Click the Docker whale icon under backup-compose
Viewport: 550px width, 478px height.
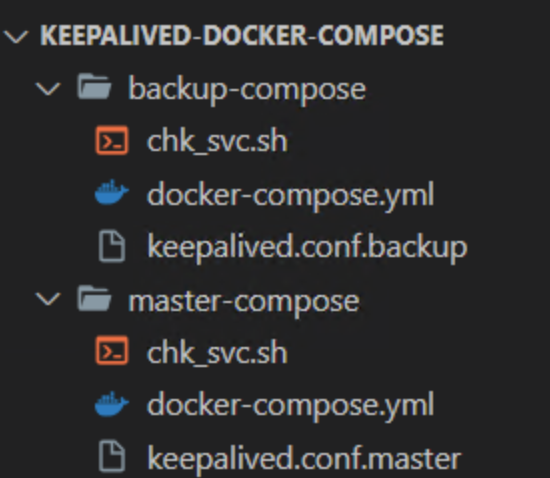point(112,192)
